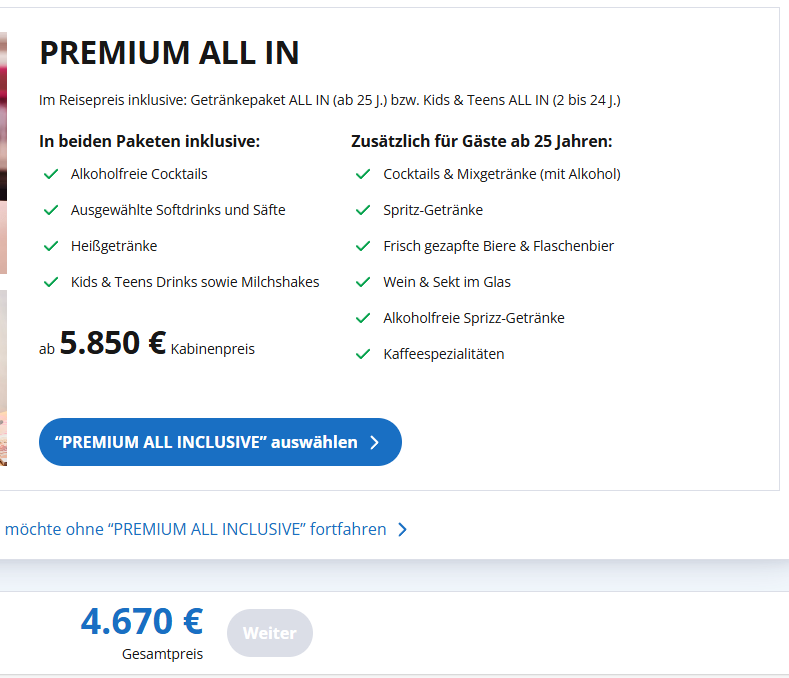Click checkmark icon beside Alkoholfreie Cocktails
The image size is (789, 678).
51,174
